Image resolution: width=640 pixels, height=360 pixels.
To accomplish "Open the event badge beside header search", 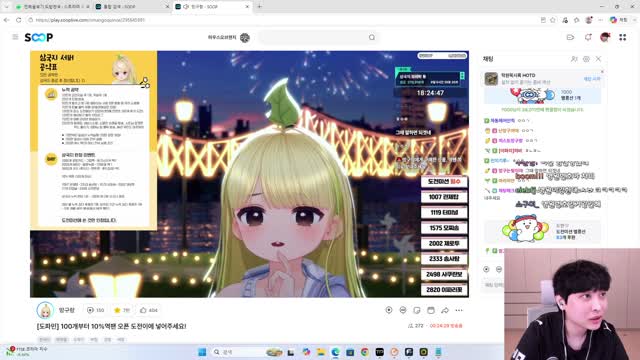I will pos(244,38).
